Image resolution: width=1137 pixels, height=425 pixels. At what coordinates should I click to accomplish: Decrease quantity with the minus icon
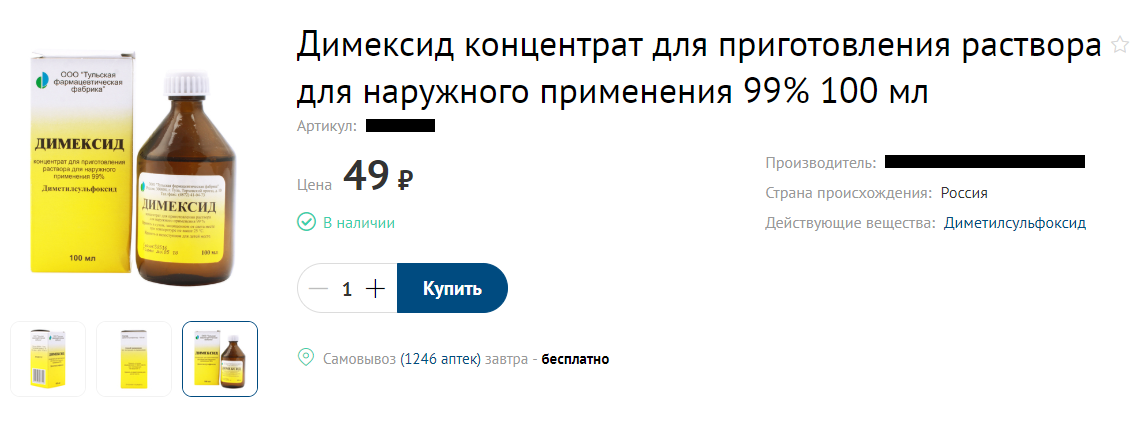point(319,289)
